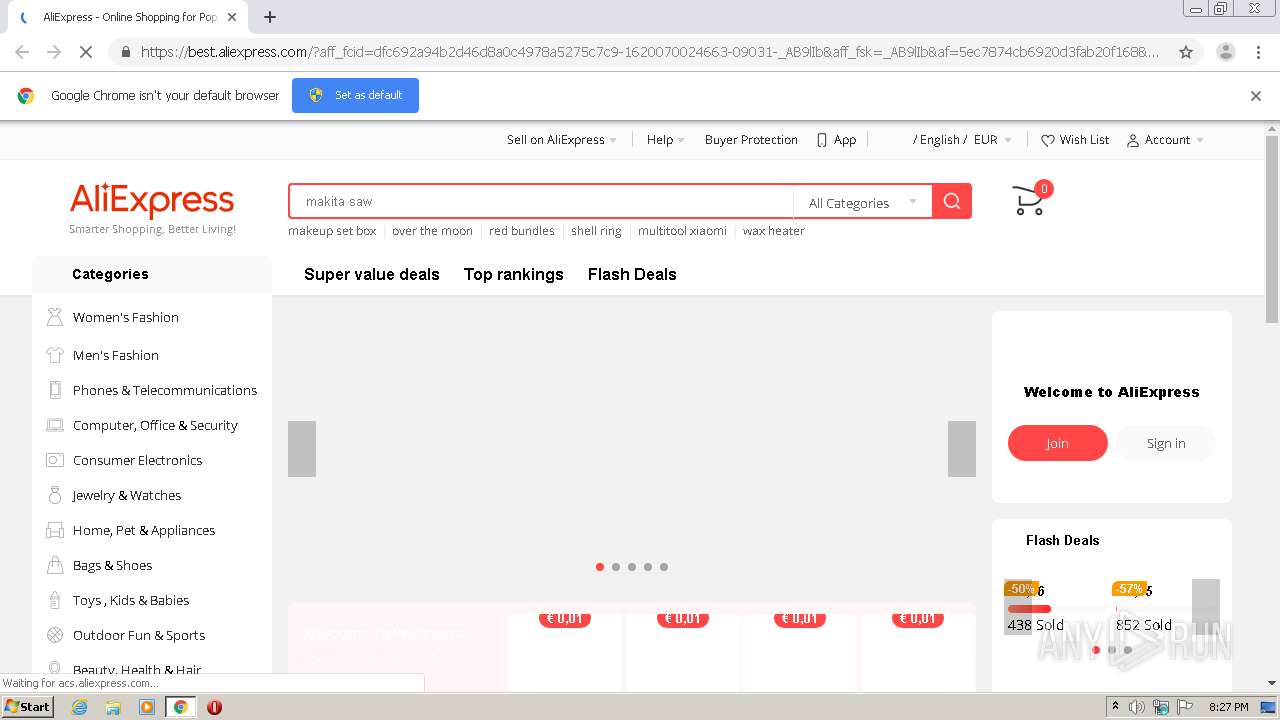1280x720 pixels.
Task: Expand the Help dropdown menu
Action: pyautogui.click(x=665, y=140)
